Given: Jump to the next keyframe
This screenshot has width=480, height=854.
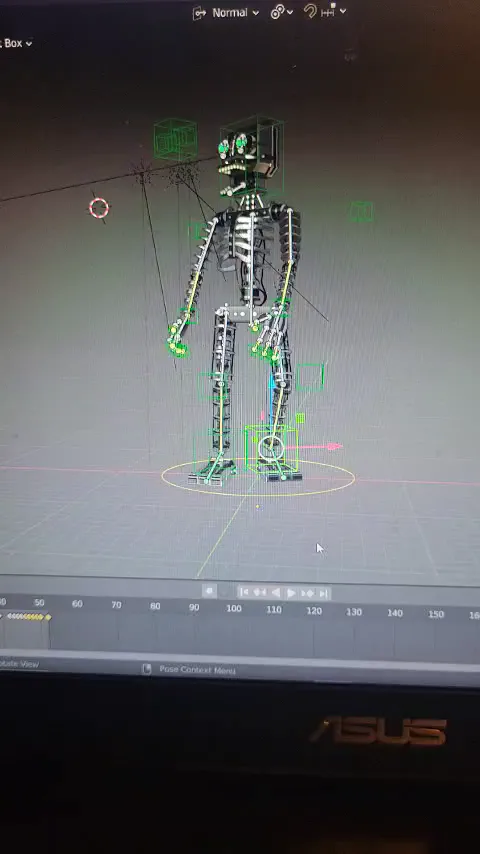Looking at the screenshot, I should coord(307,593).
